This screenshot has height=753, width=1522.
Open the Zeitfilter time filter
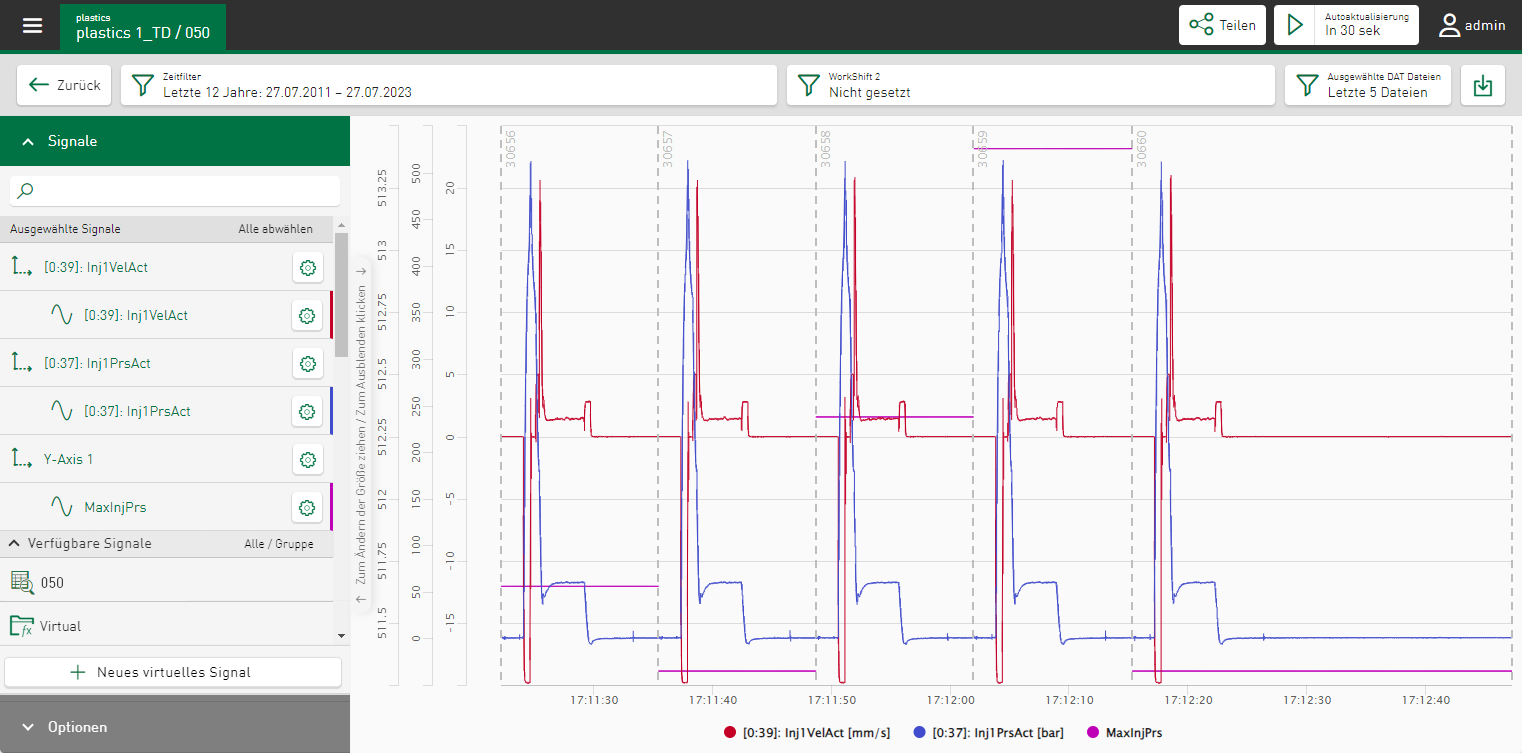[448, 86]
